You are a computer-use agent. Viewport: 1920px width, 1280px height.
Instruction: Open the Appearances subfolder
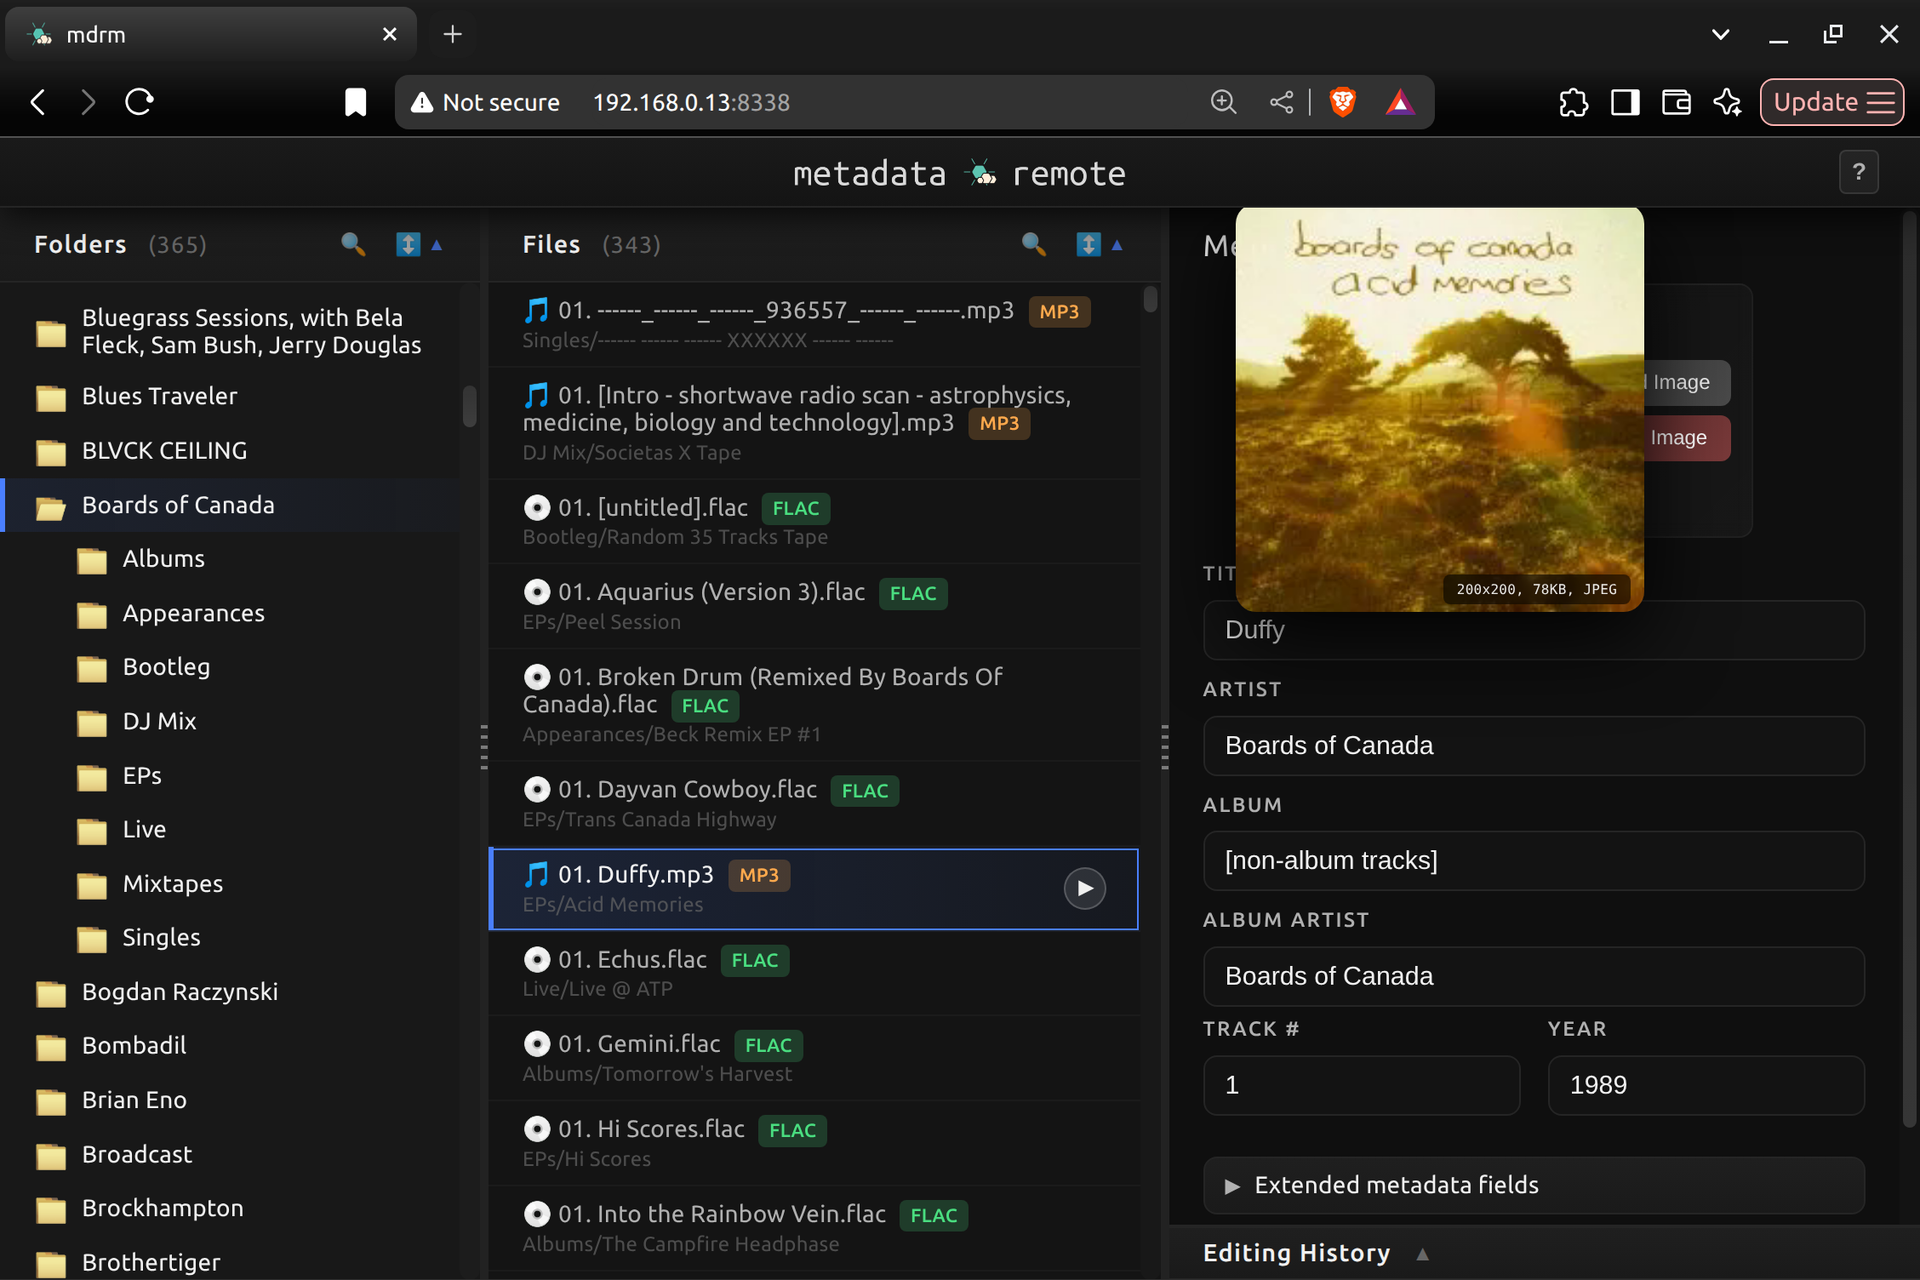tap(194, 613)
